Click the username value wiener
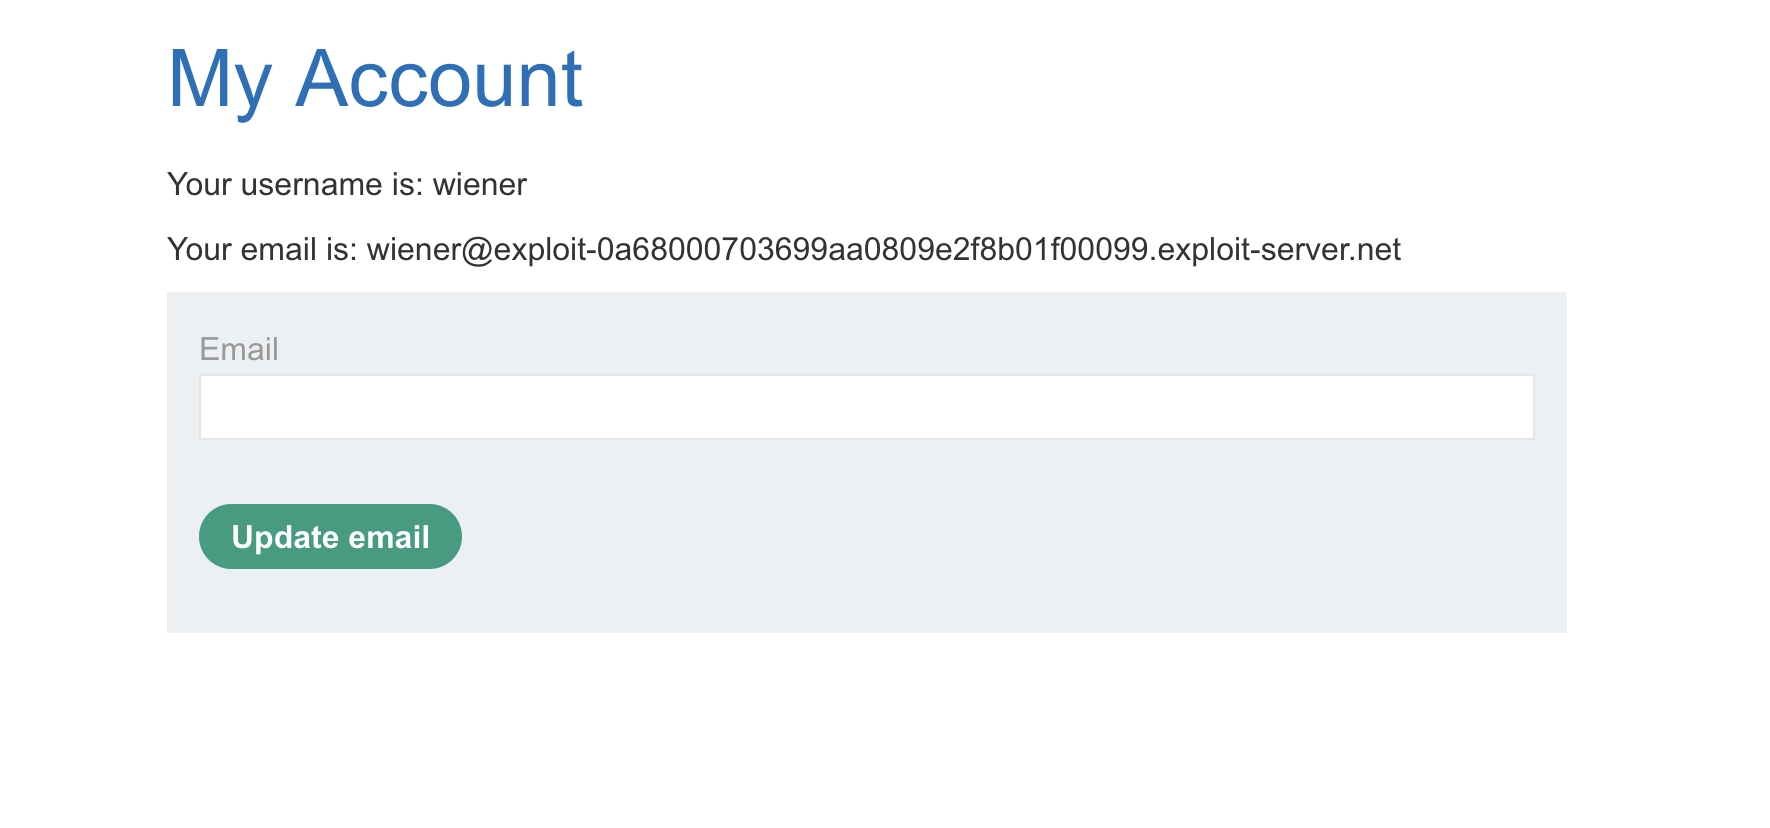This screenshot has width=1770, height=828. pos(479,185)
